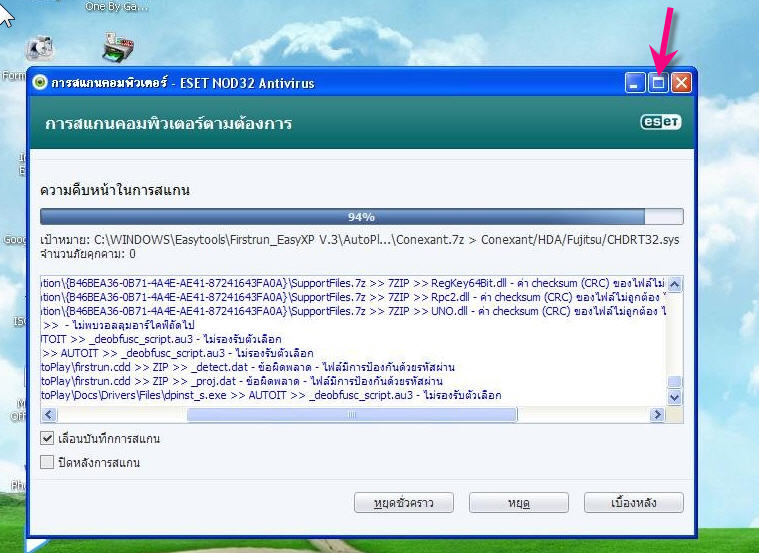Close the ESET NOD32 scan window

(682, 83)
